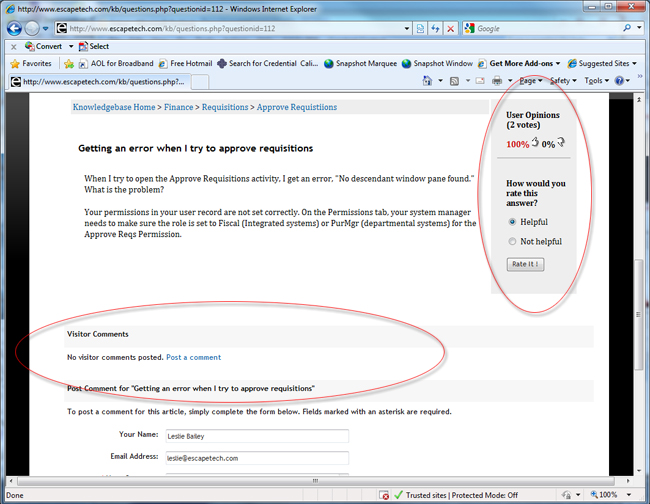Open the Favorites star button

pos(31,63)
